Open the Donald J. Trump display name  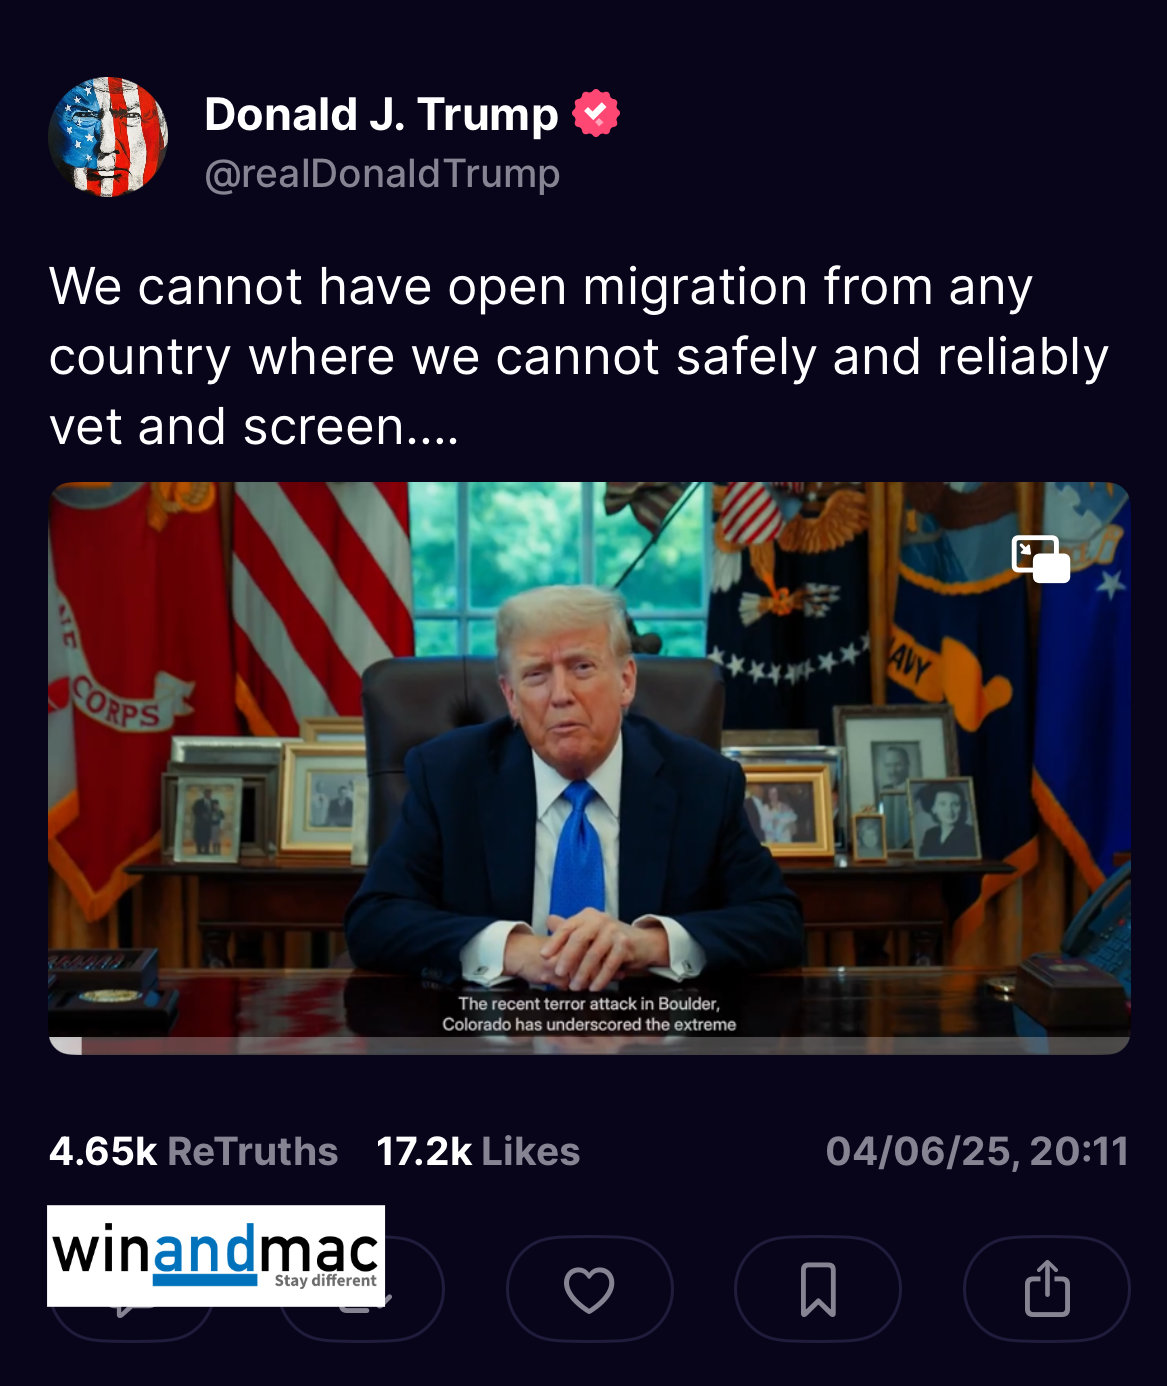(x=381, y=114)
